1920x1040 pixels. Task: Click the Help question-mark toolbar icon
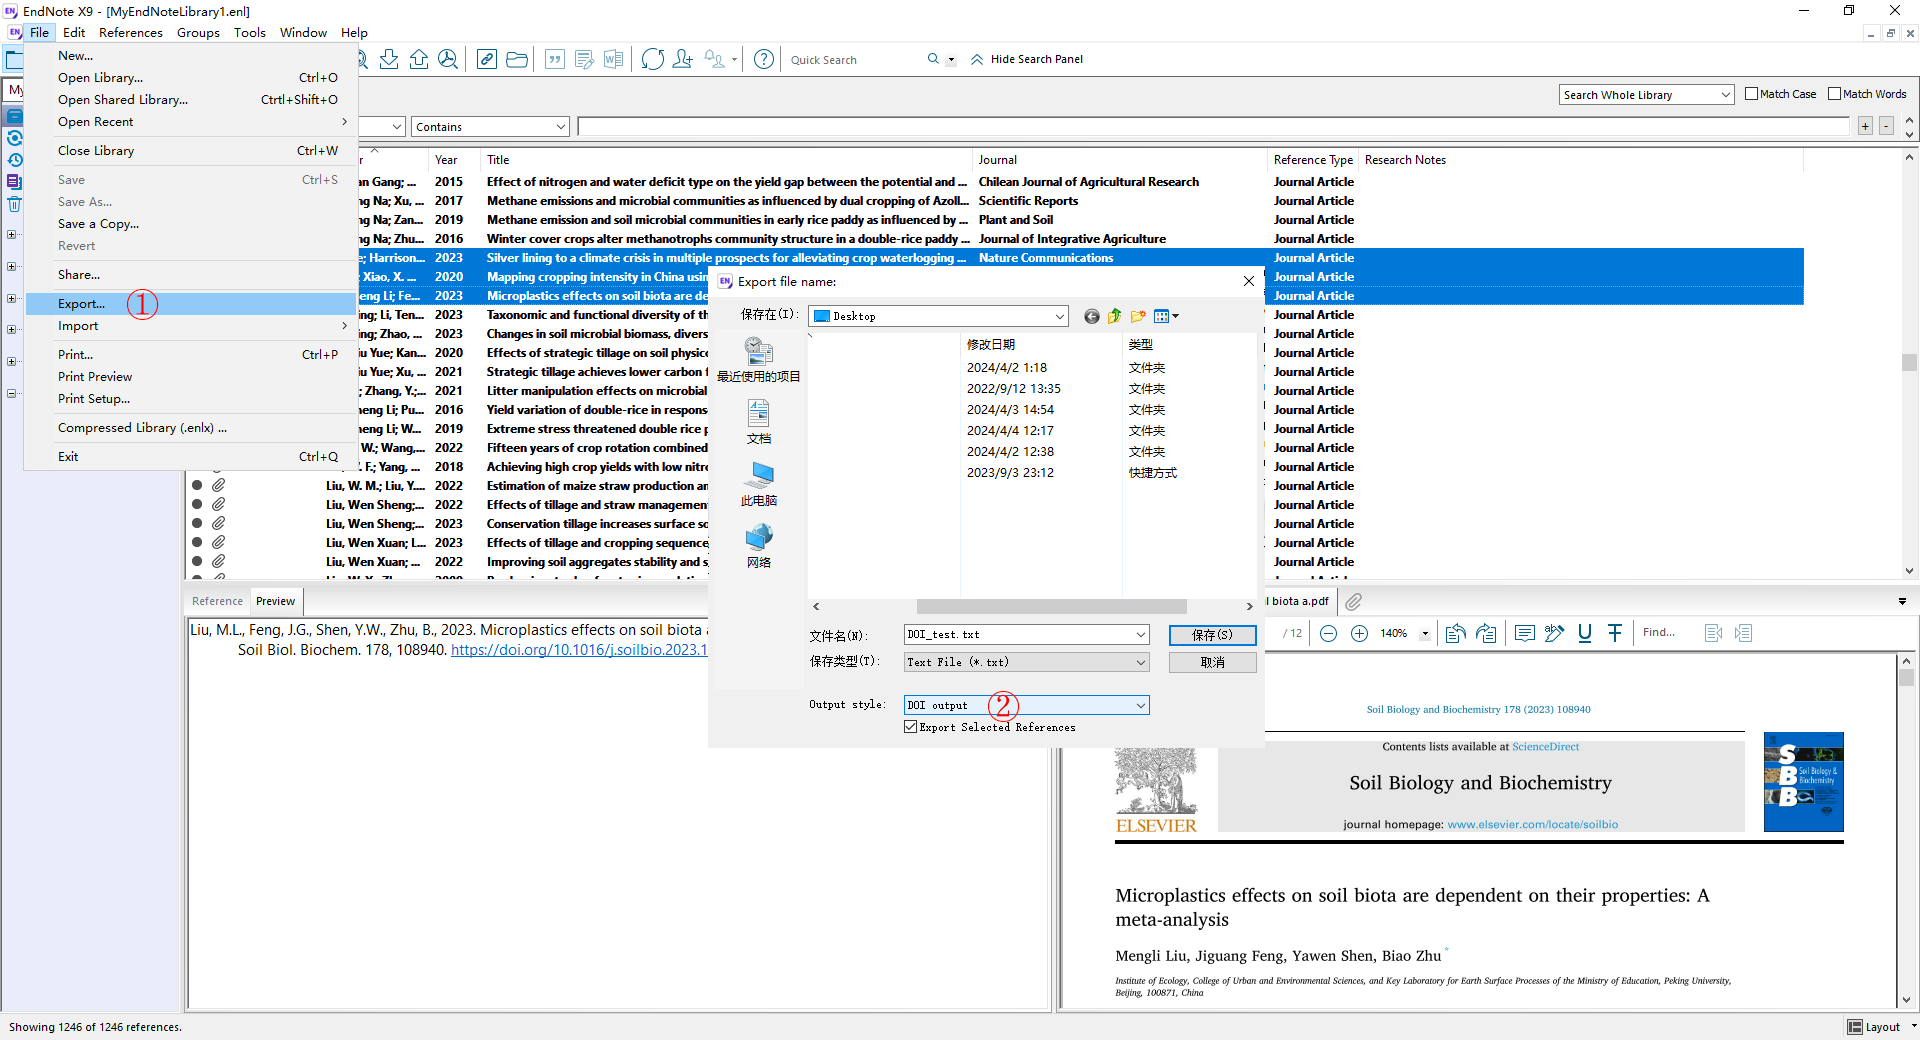(x=764, y=59)
